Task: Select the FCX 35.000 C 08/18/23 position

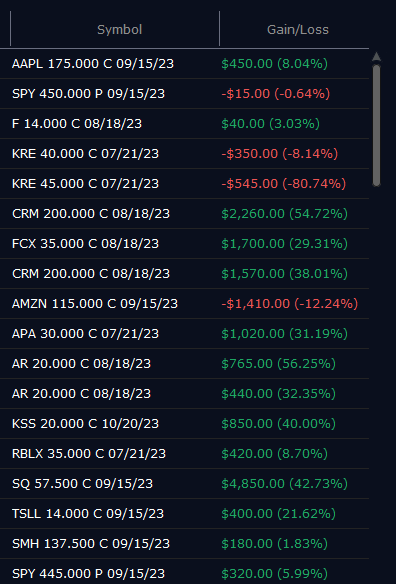Action: click(184, 244)
